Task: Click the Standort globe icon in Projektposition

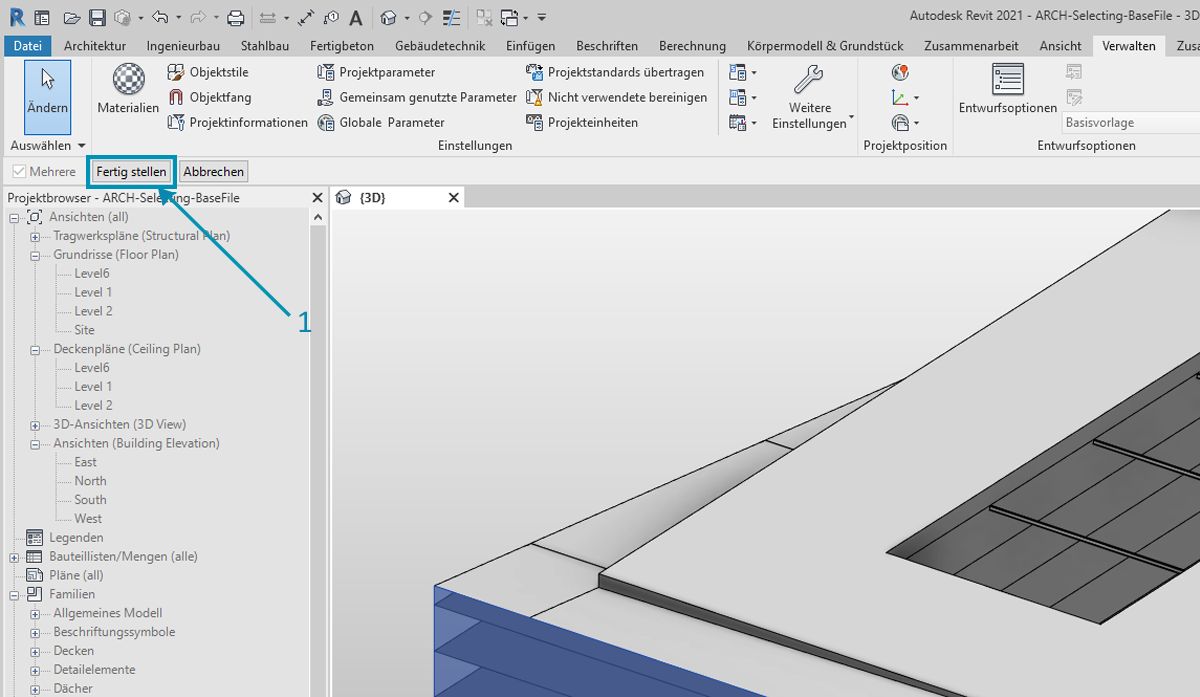Action: point(901,72)
